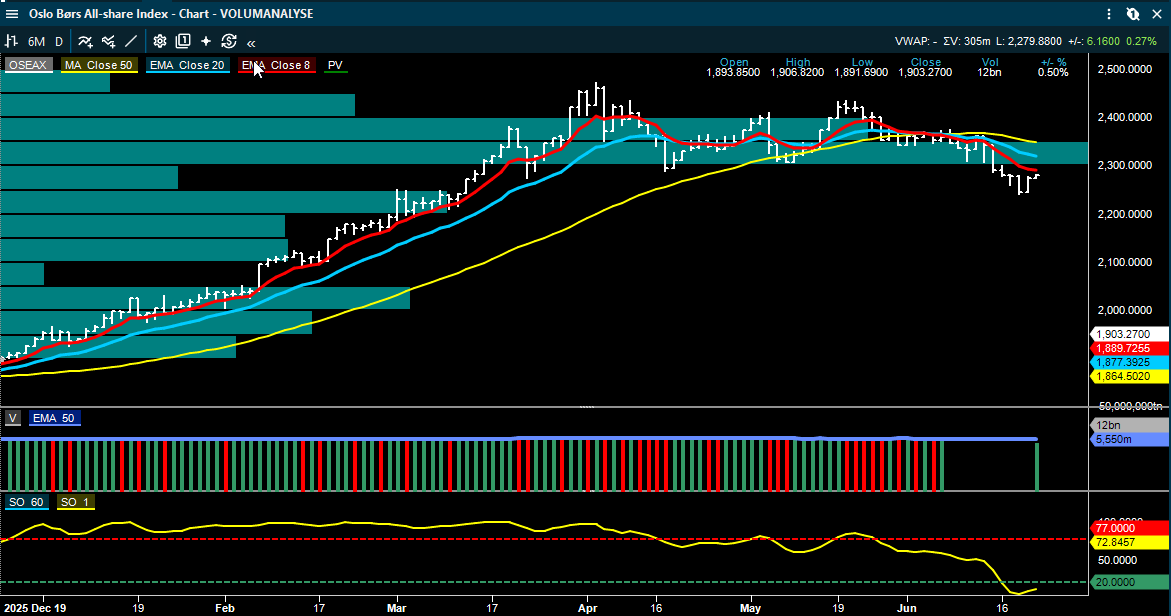Open chart settings gear
1171x616 pixels.
(160, 42)
